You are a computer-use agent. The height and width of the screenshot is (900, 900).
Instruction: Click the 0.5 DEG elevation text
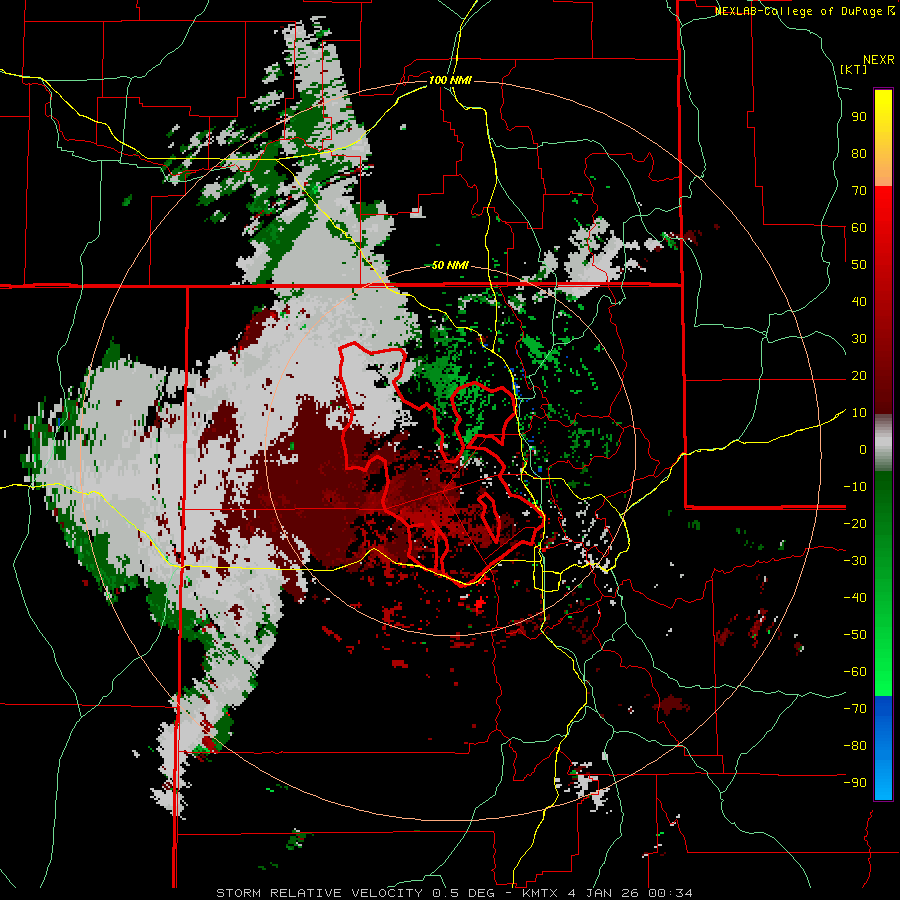464,893
